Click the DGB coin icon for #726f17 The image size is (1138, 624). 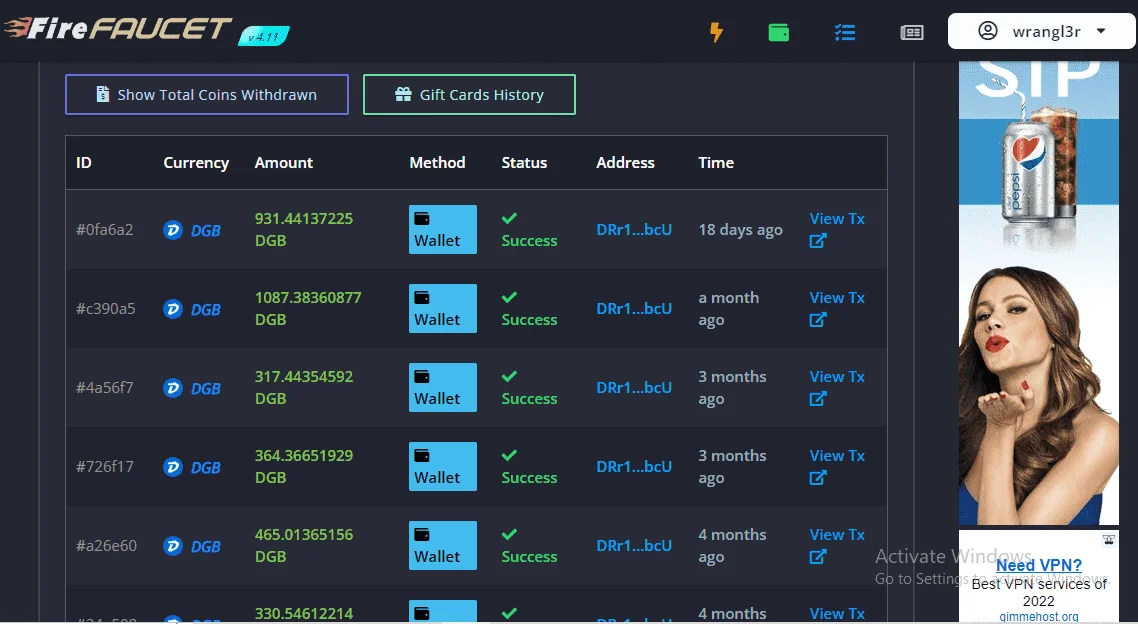[173, 467]
